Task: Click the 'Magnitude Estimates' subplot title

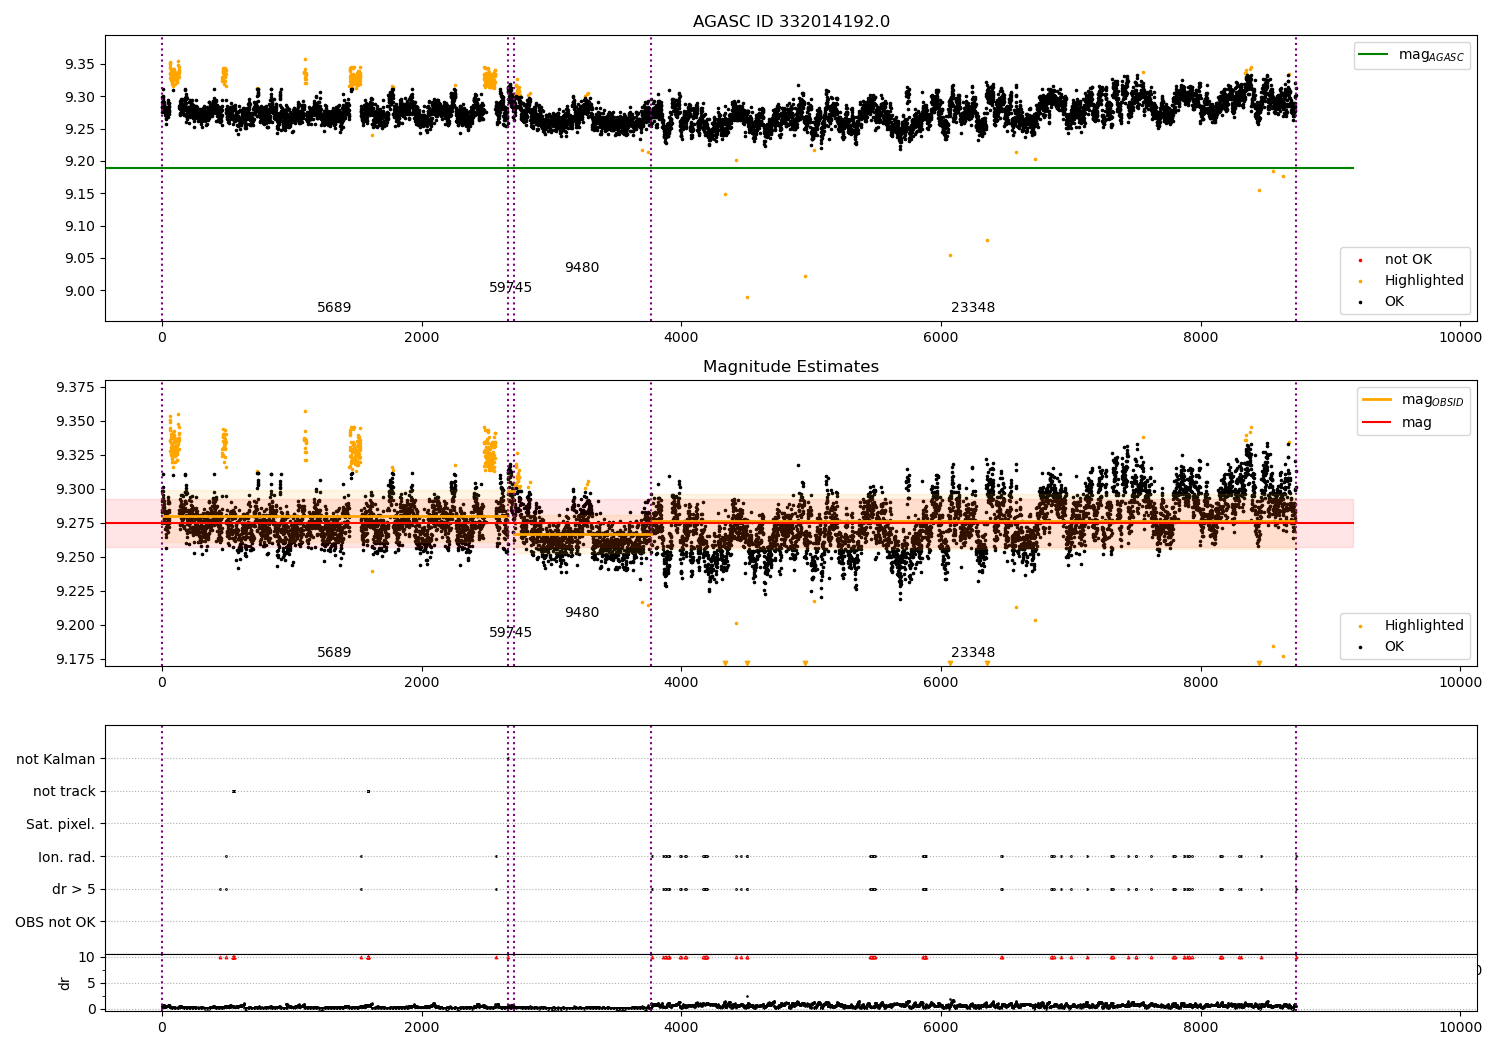Action: click(x=791, y=367)
